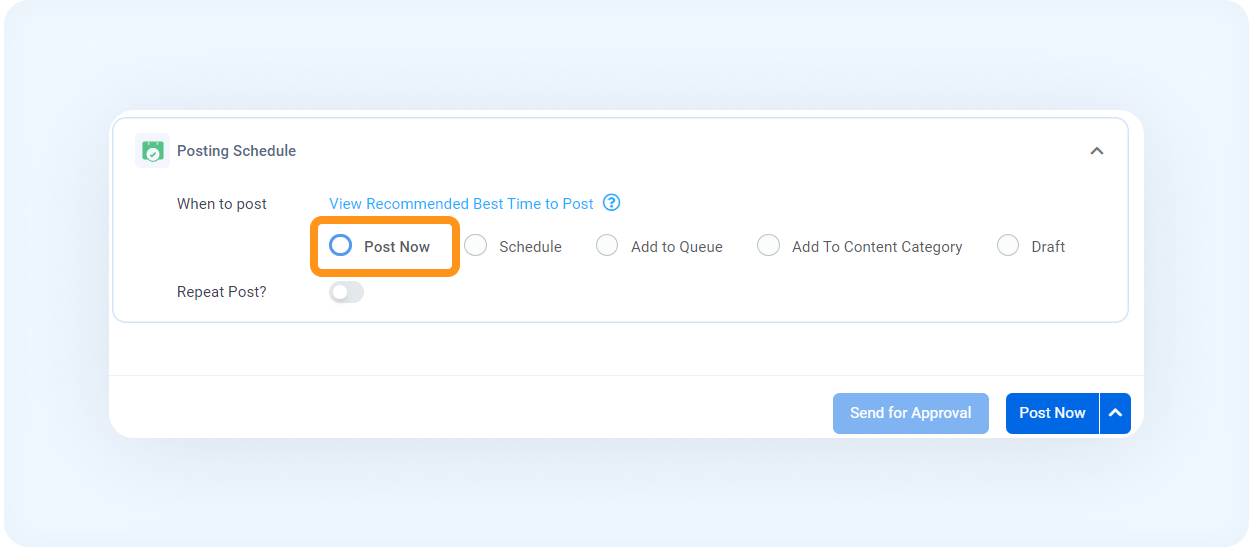Click the Add to Queue label text
The image size is (1253, 558).
pos(677,247)
